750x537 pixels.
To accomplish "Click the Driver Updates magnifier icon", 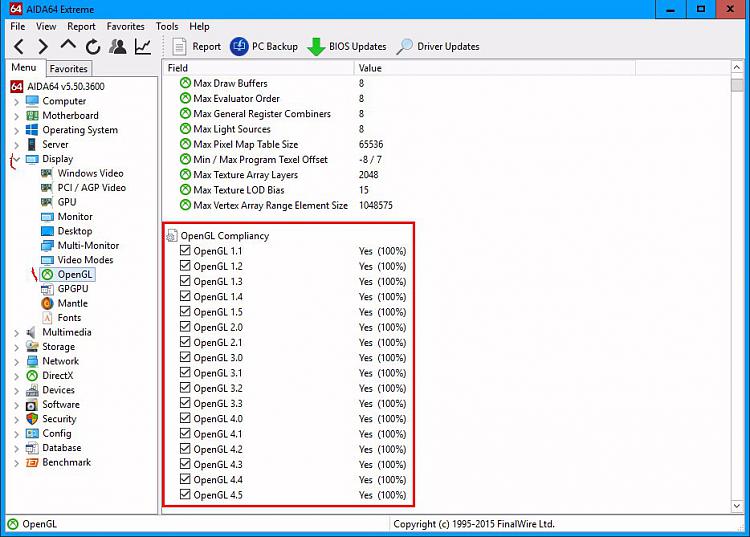I will tap(404, 46).
